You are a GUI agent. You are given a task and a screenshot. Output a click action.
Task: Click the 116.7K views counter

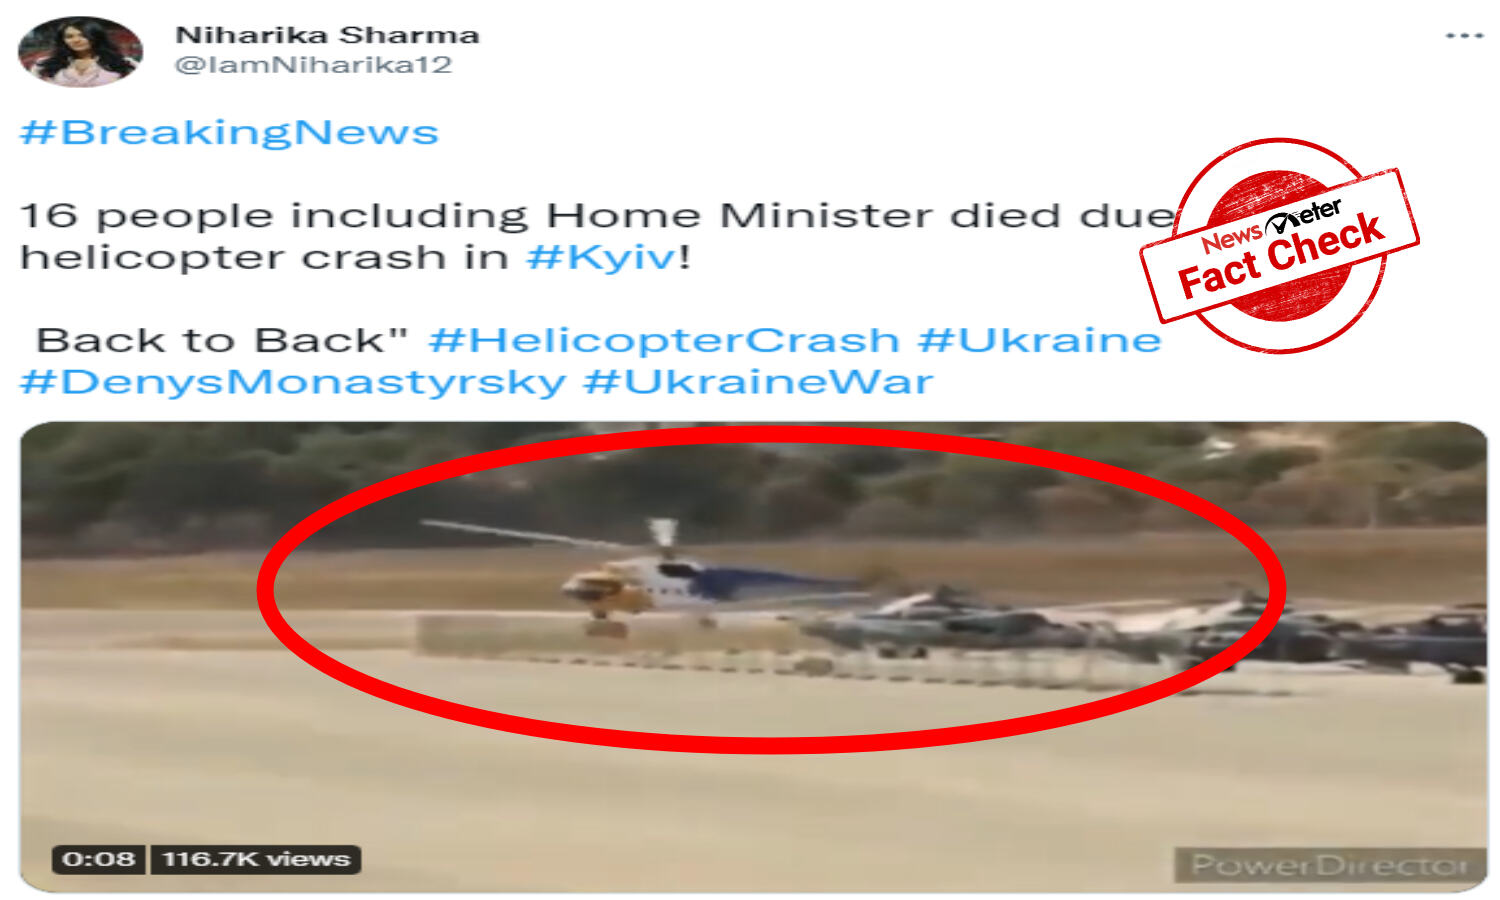pos(256,859)
